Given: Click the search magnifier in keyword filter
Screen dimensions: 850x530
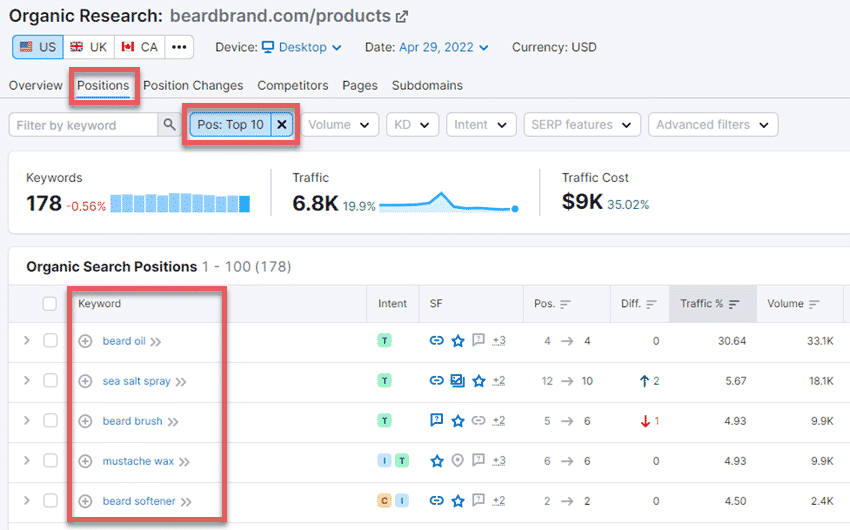Looking at the screenshot, I should click(x=170, y=125).
